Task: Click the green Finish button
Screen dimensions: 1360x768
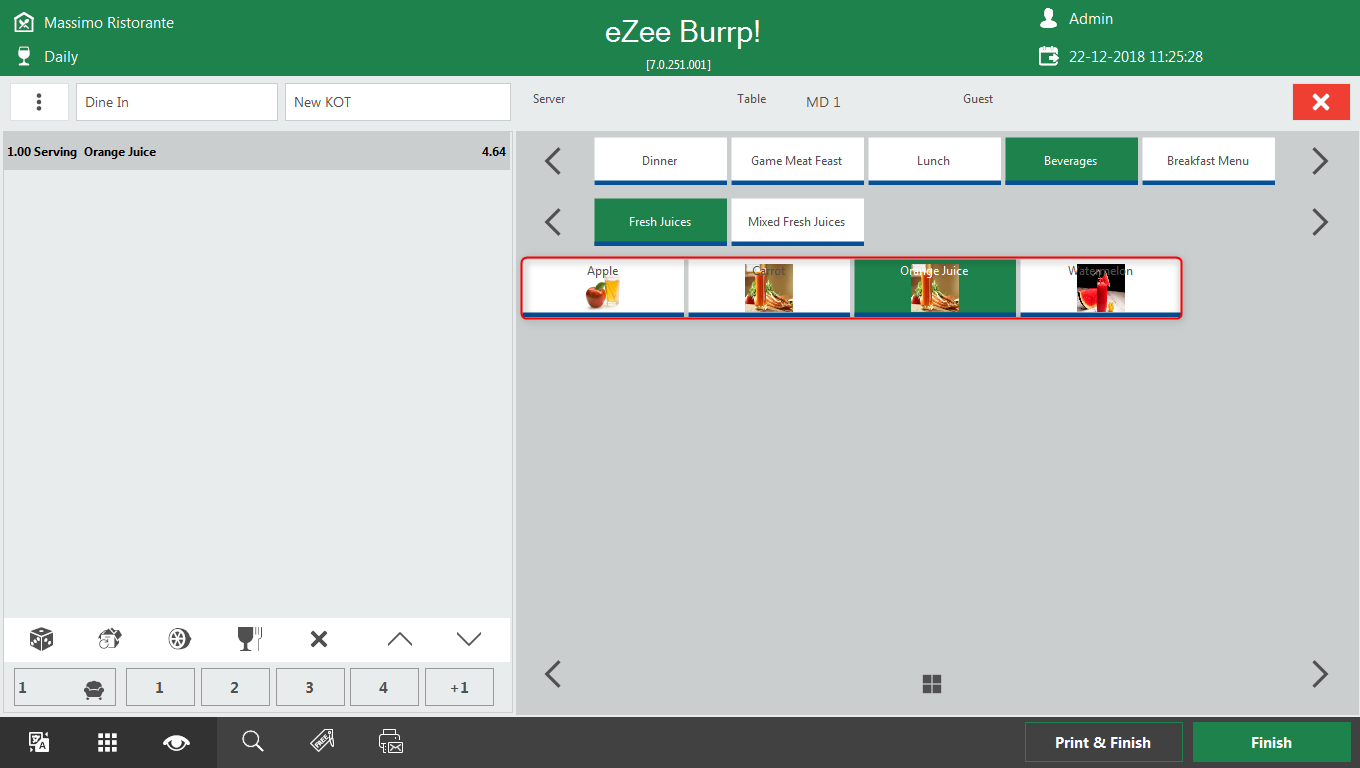Action: [1271, 742]
